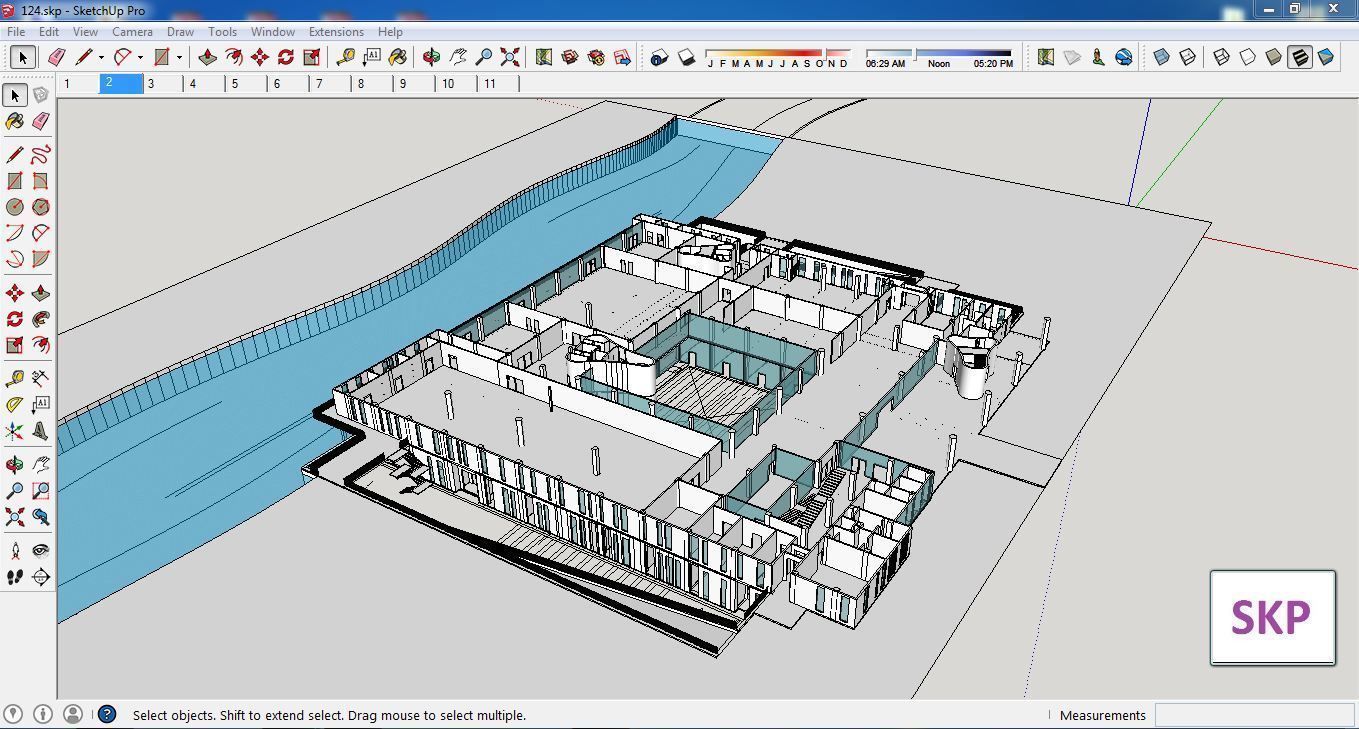
Task: Open 3D Warehouse from top toolbar
Action: [570, 57]
